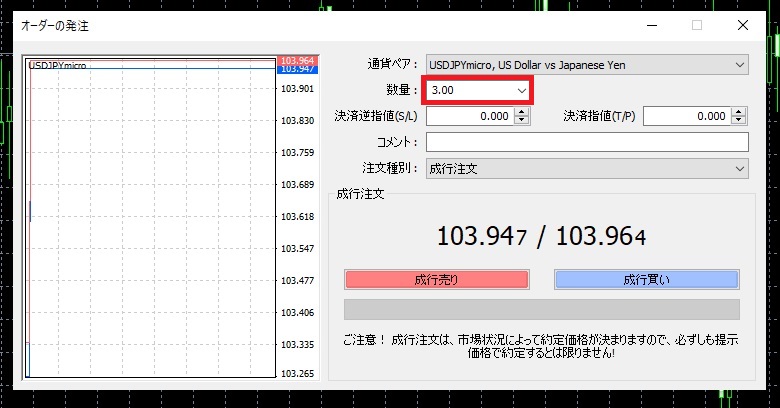Click the 決済逆指値(S/L) value field
Image resolution: width=780 pixels, height=408 pixels.
[471, 116]
